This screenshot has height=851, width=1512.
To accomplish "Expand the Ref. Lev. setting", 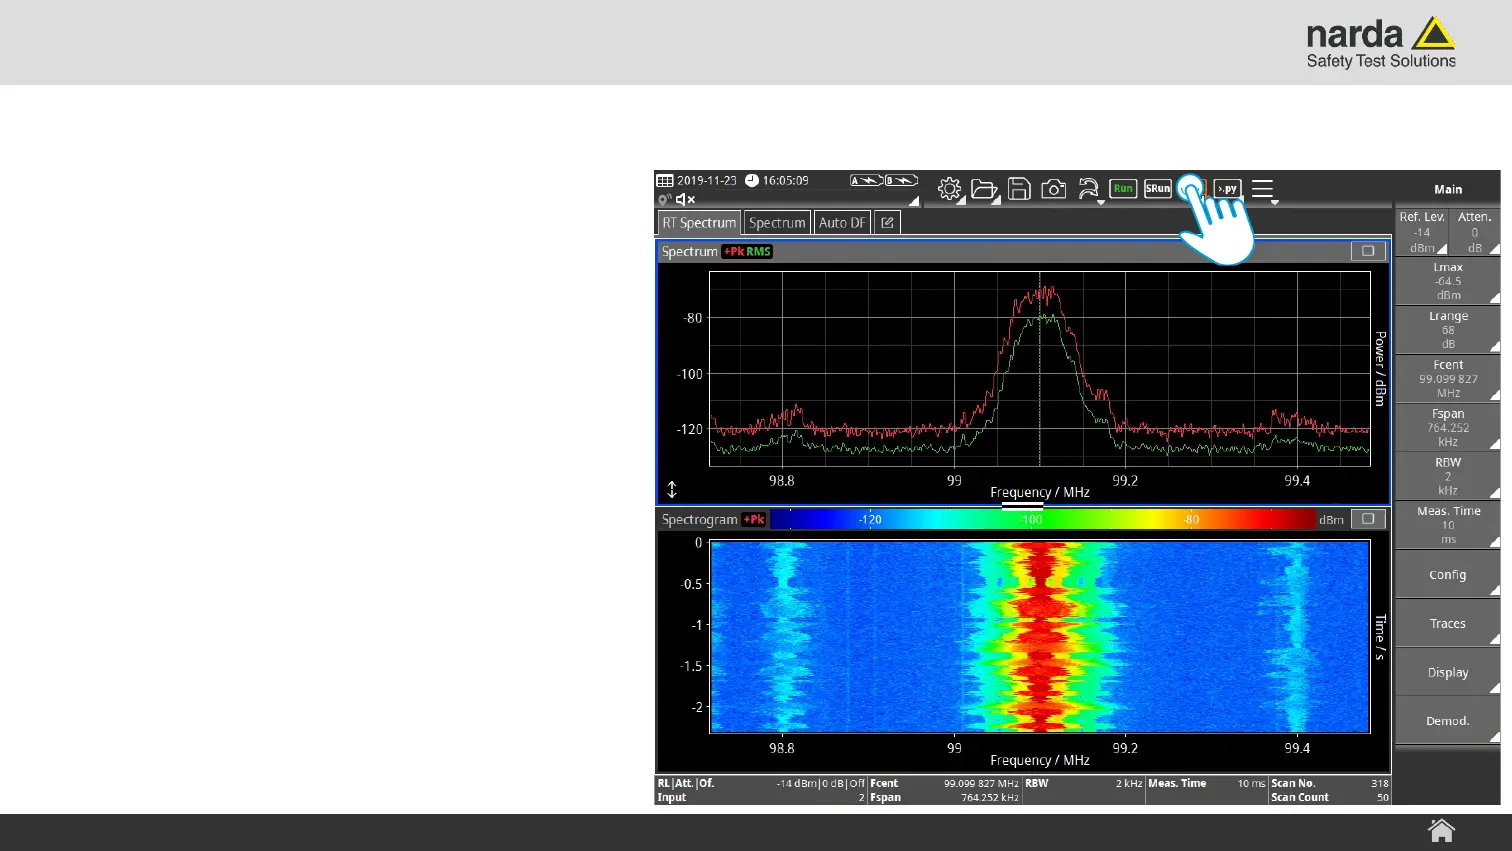I will (x=1421, y=232).
